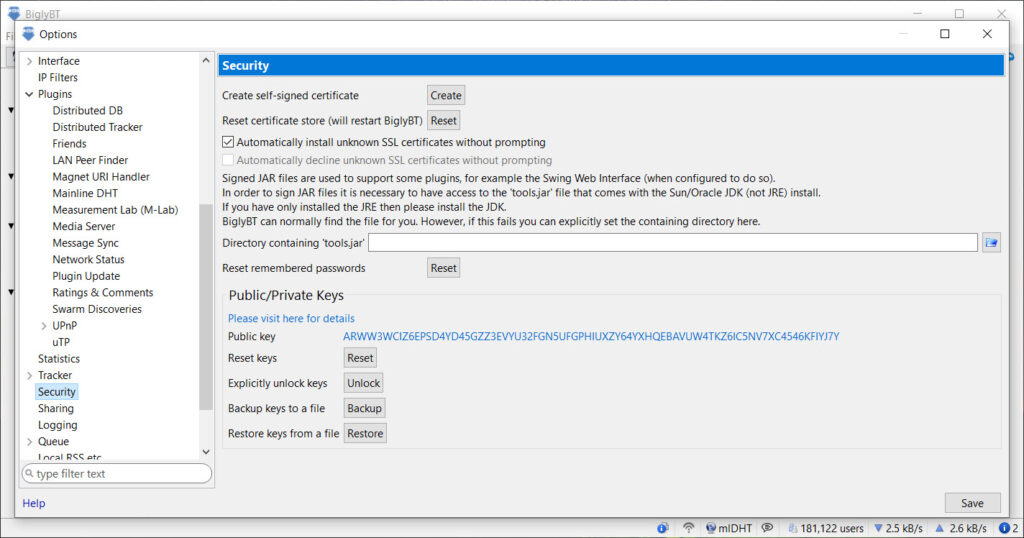This screenshot has width=1024, height=538.
Task: Click Unlock keys button
Action: 363,383
